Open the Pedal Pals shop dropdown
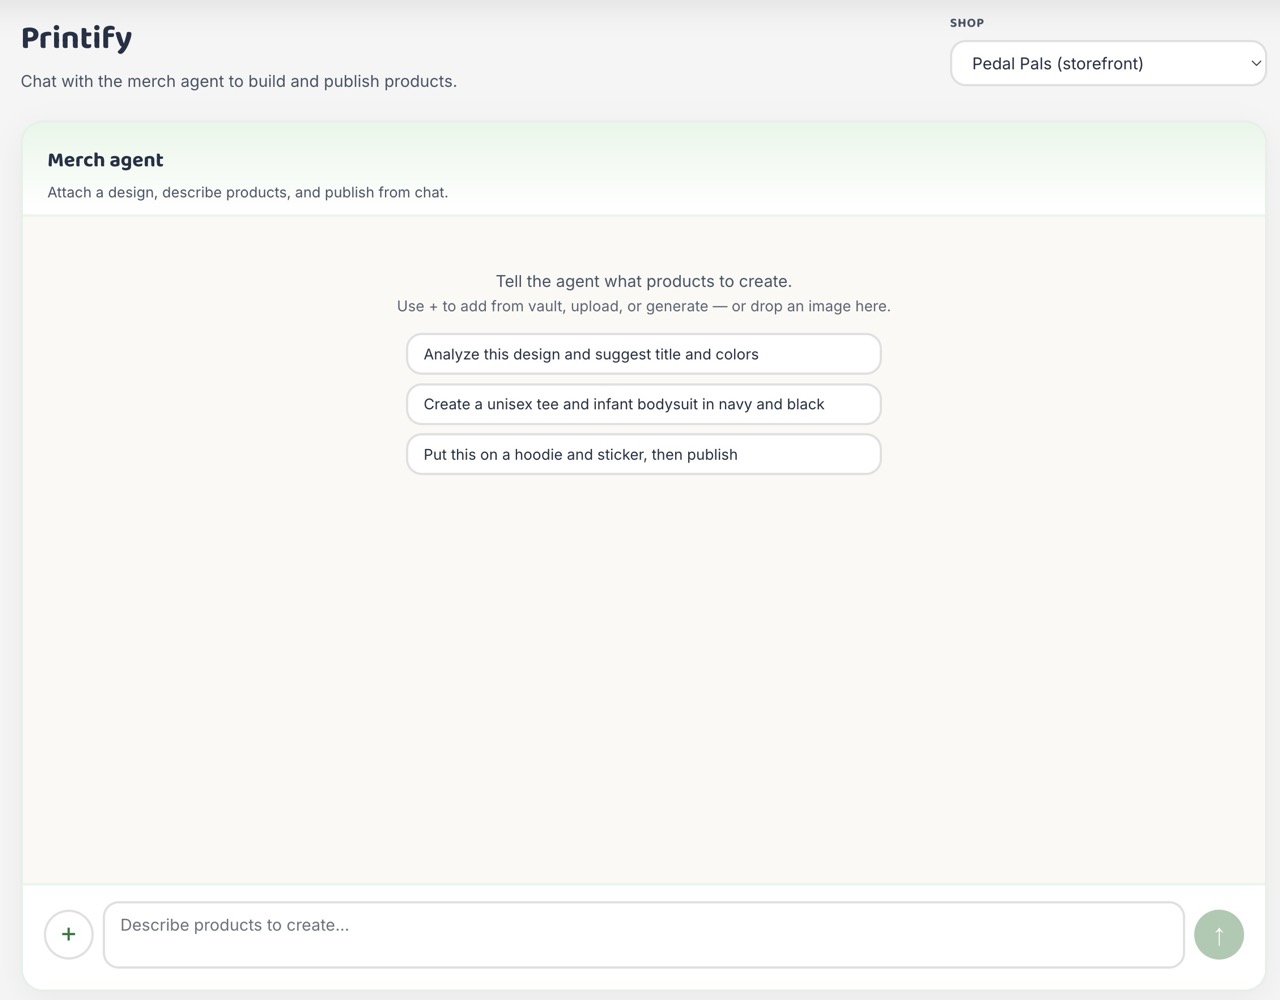 pos(1108,63)
